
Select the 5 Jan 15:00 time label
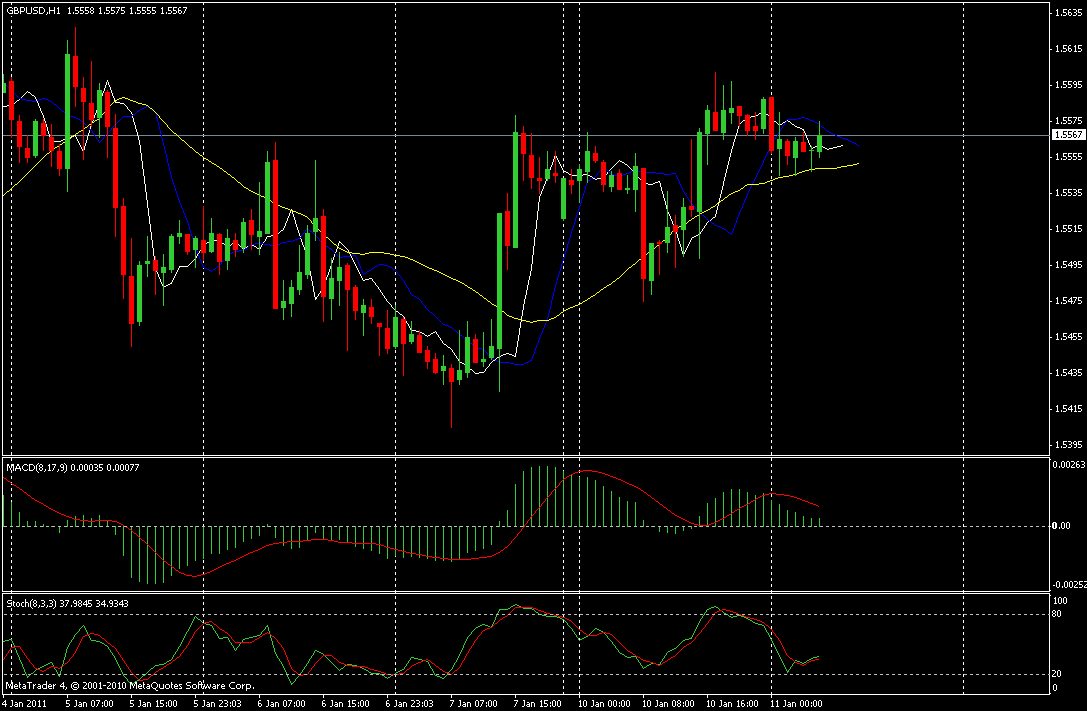pyautogui.click(x=153, y=703)
